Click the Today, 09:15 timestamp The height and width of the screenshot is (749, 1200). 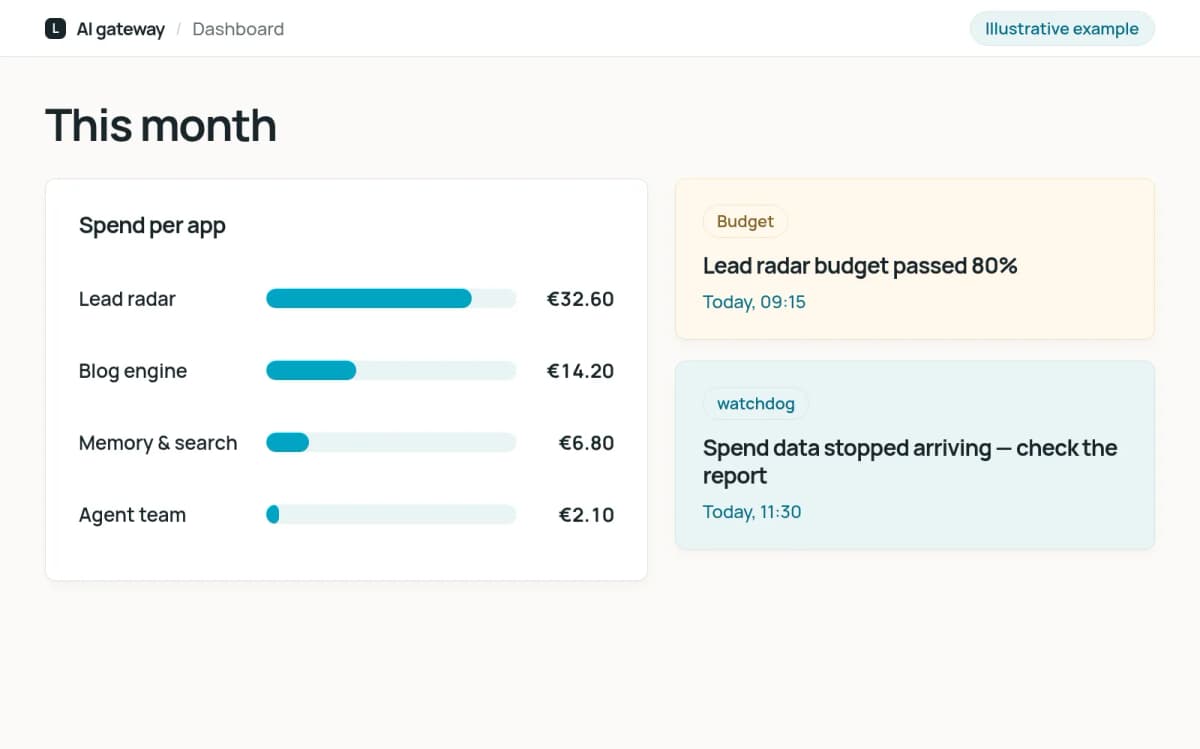tap(754, 302)
